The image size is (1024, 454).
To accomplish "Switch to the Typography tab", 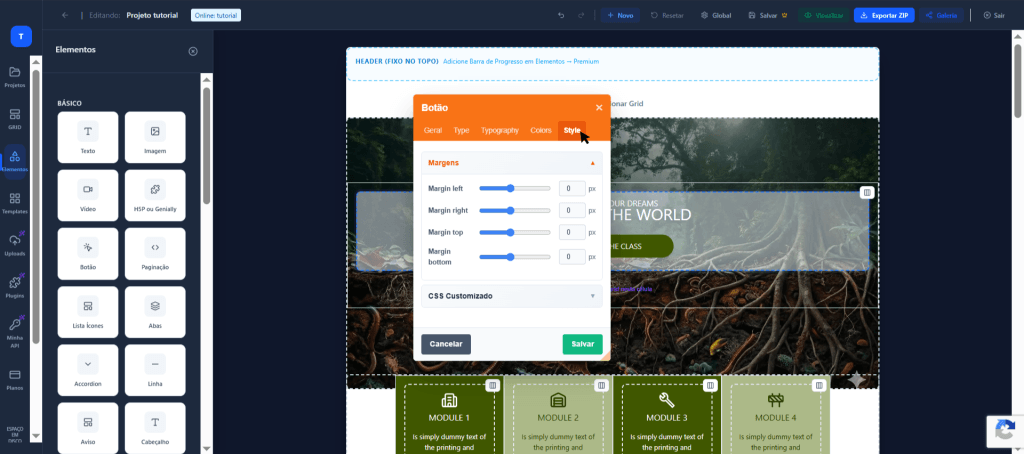I will (499, 130).
